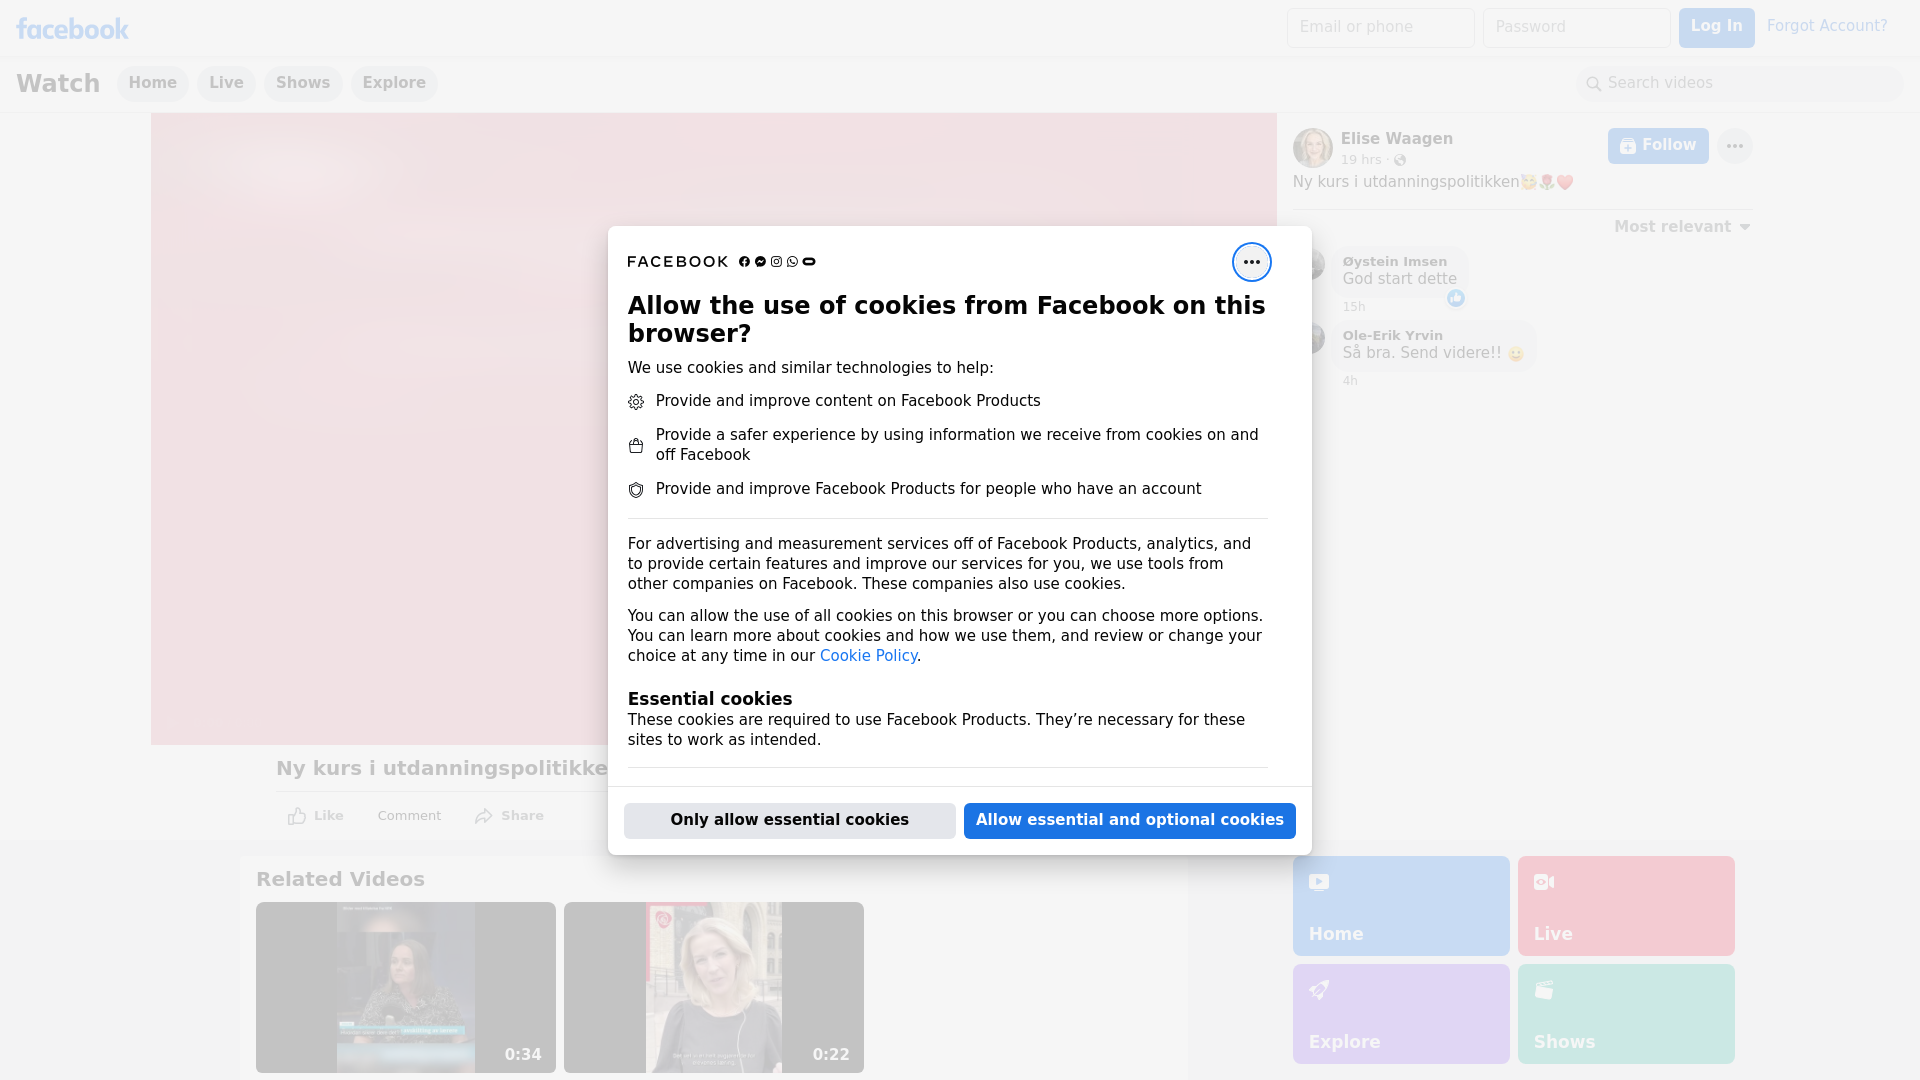The width and height of the screenshot is (1920, 1080).
Task: Click Elise Waagen's profile picture
Action: point(1312,148)
